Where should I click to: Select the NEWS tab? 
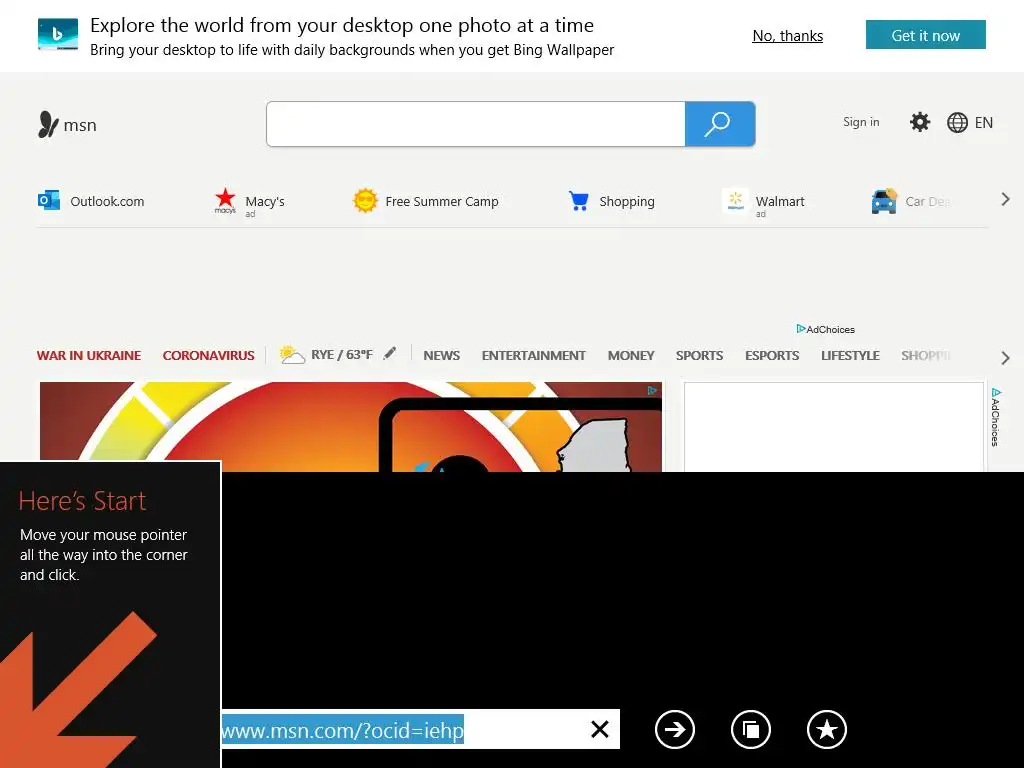(441, 355)
